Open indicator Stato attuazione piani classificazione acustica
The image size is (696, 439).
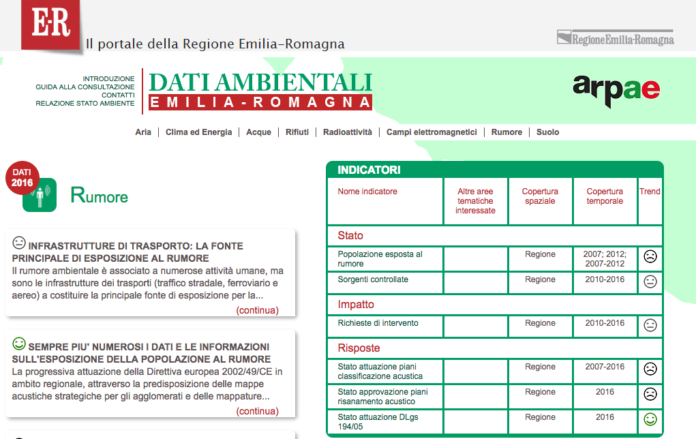coord(380,371)
